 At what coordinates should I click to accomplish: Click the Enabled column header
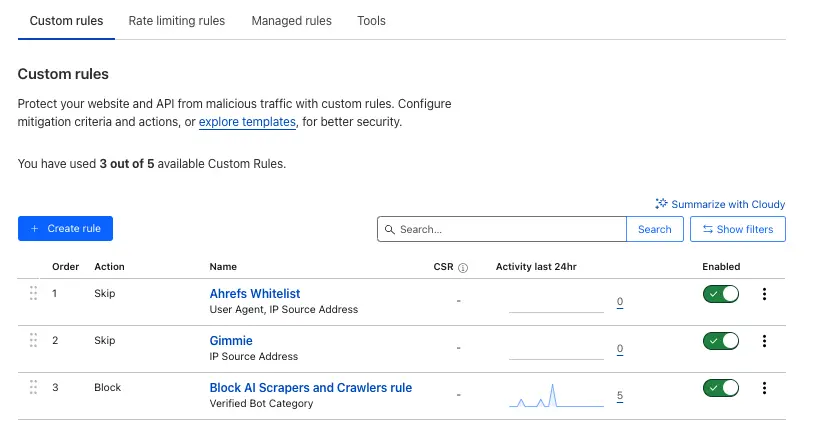tap(721, 266)
